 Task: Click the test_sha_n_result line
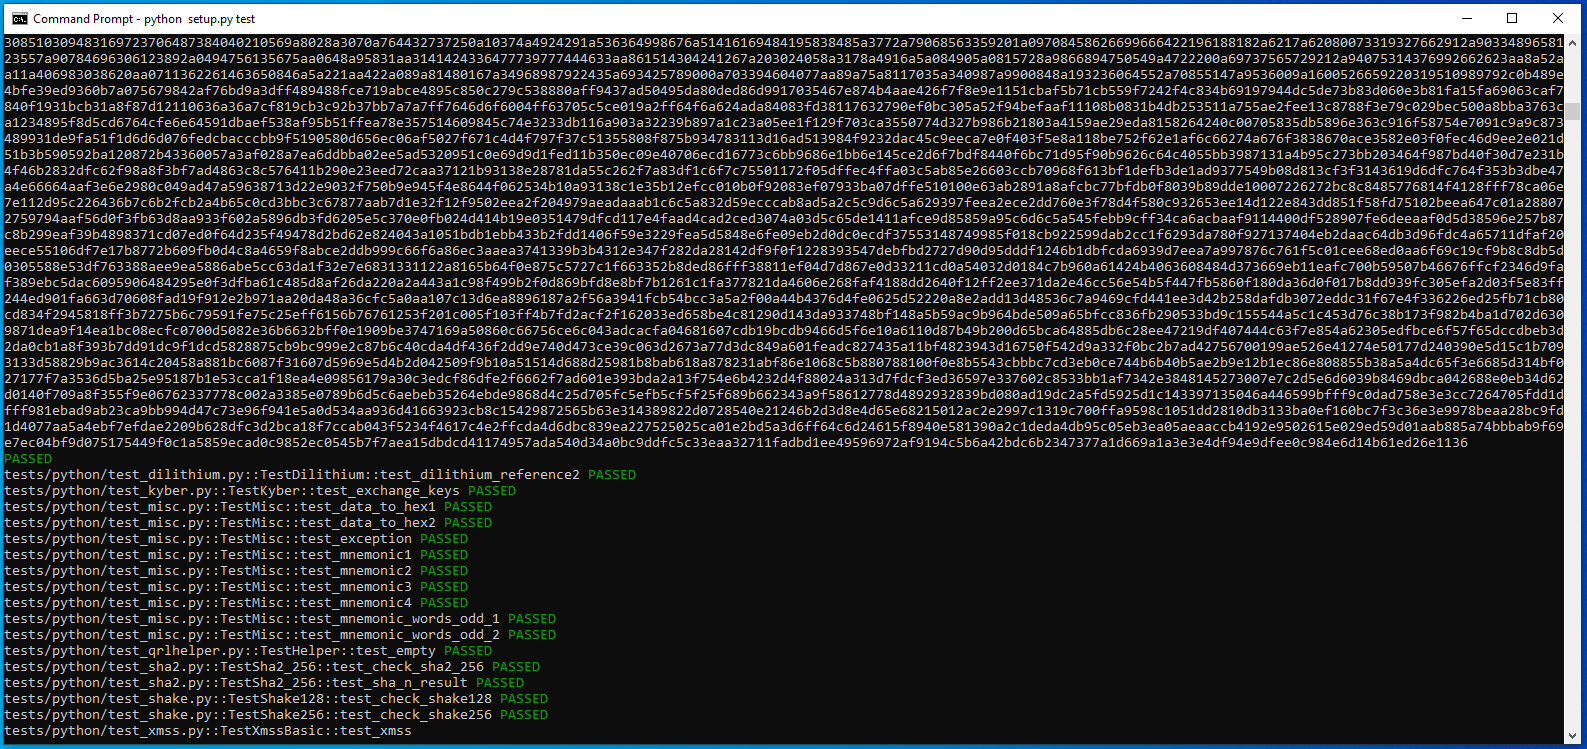264,683
